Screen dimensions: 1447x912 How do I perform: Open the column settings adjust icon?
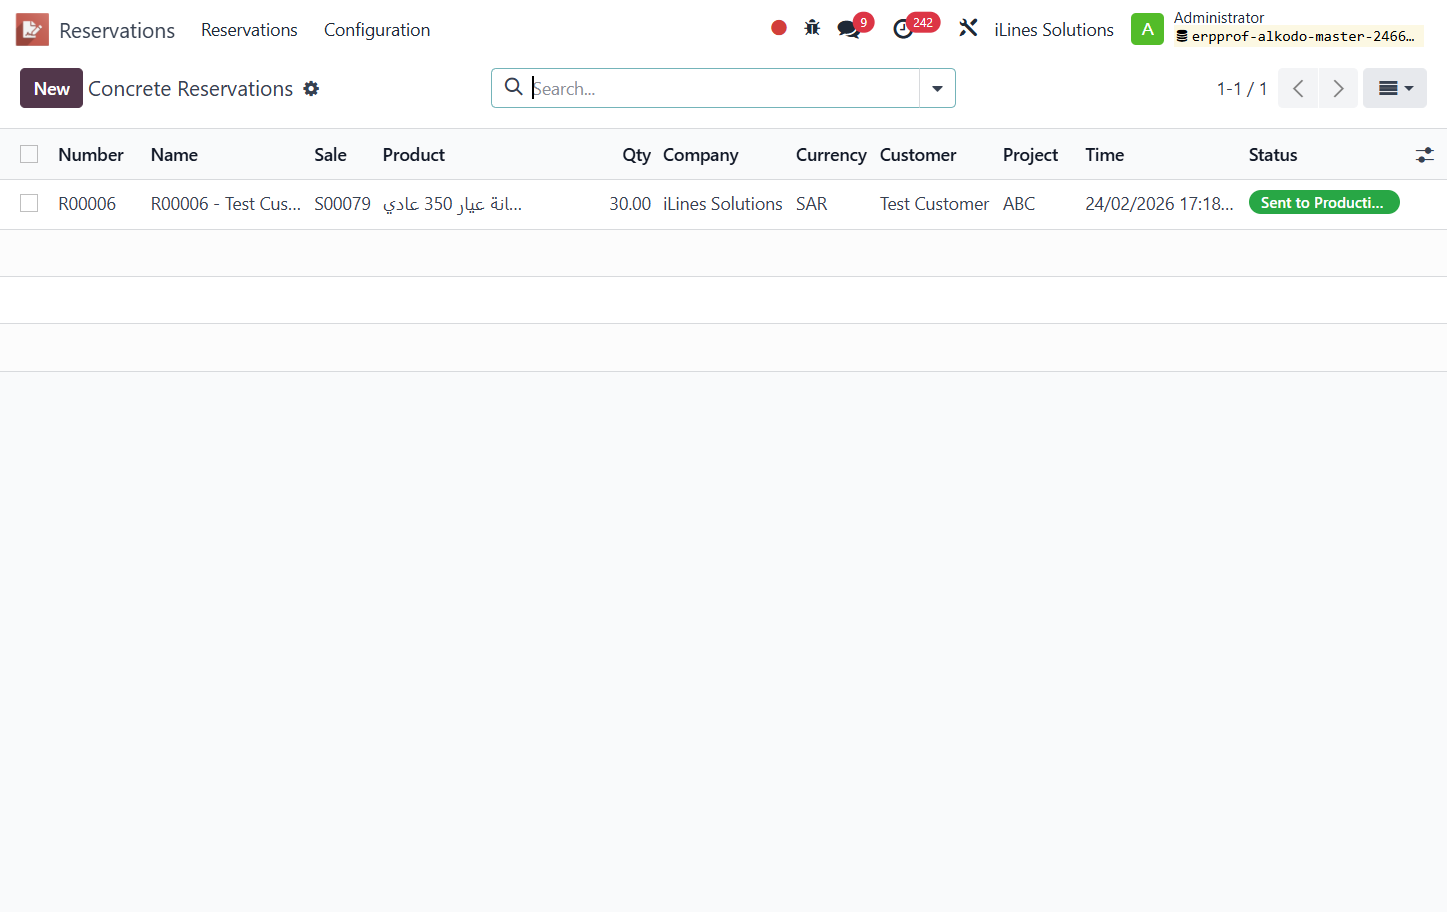pos(1424,155)
